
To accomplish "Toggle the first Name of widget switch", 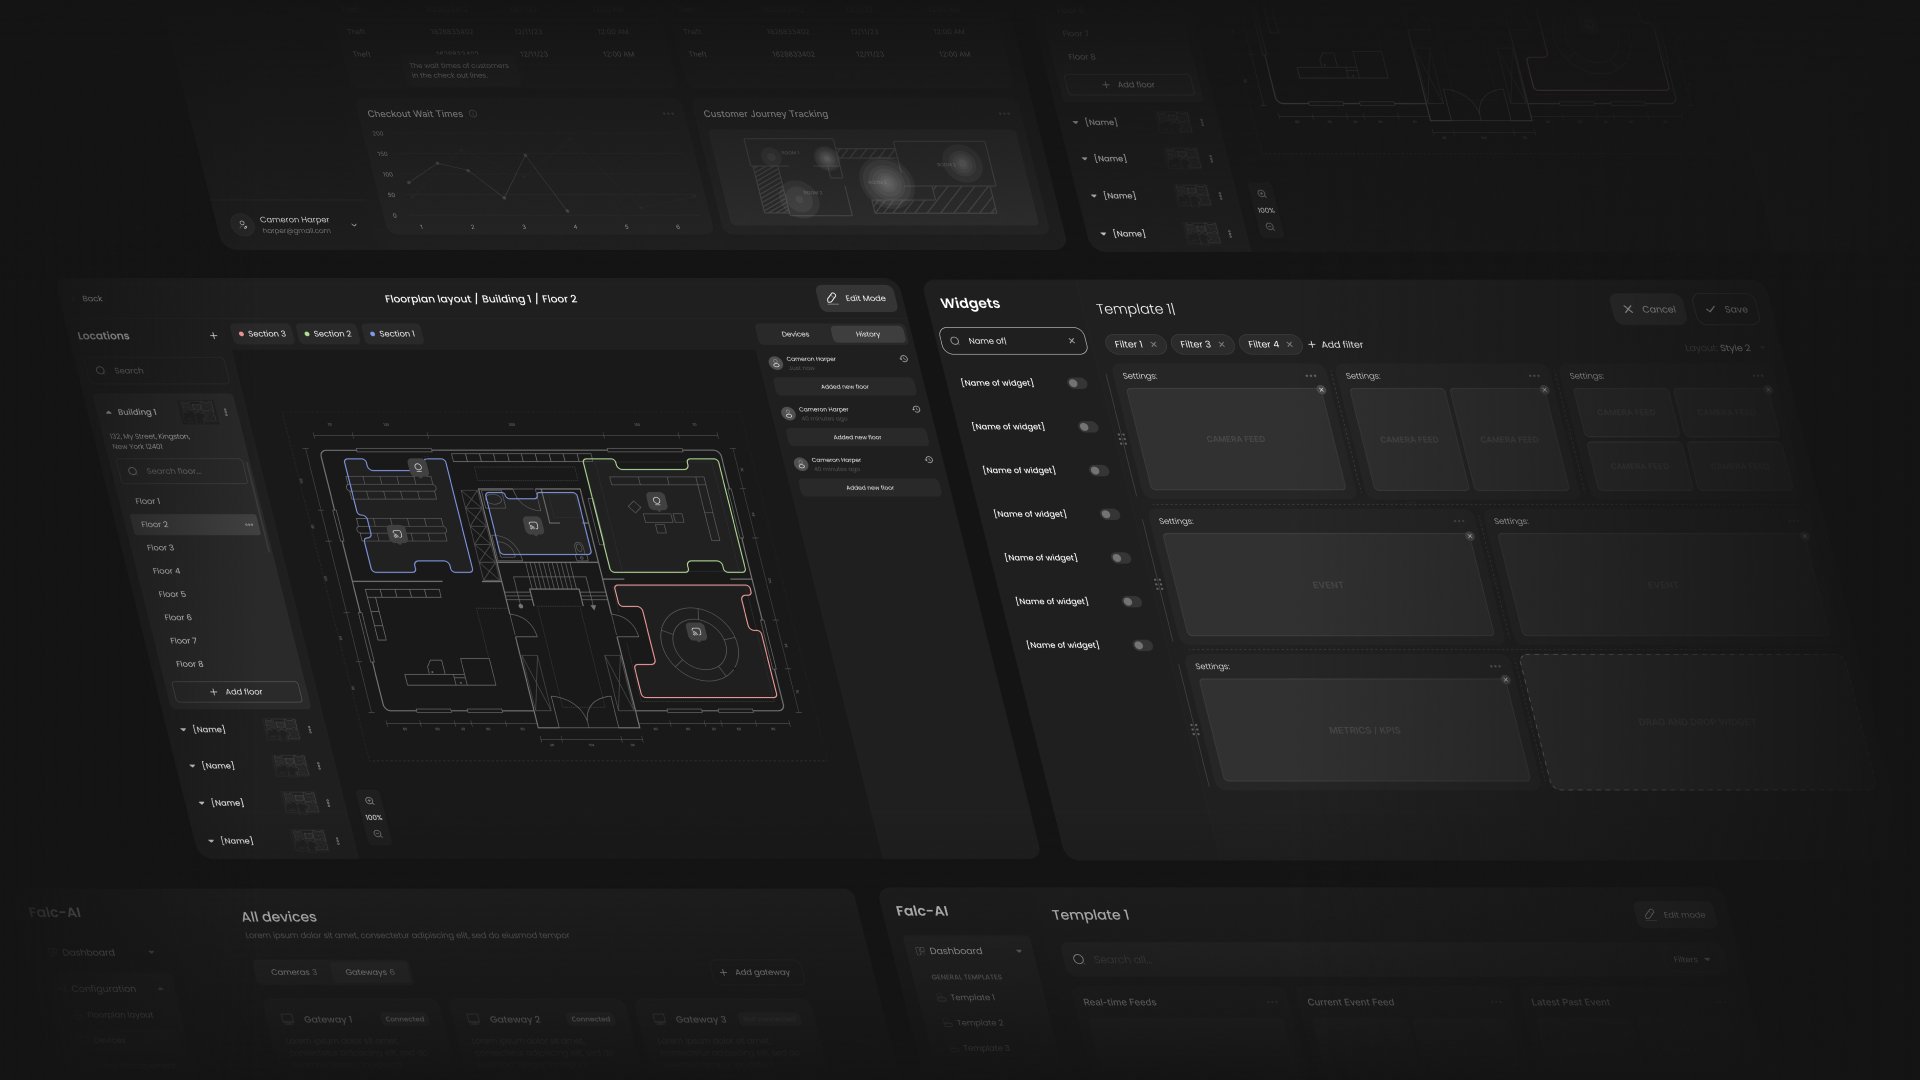I will [x=1077, y=383].
